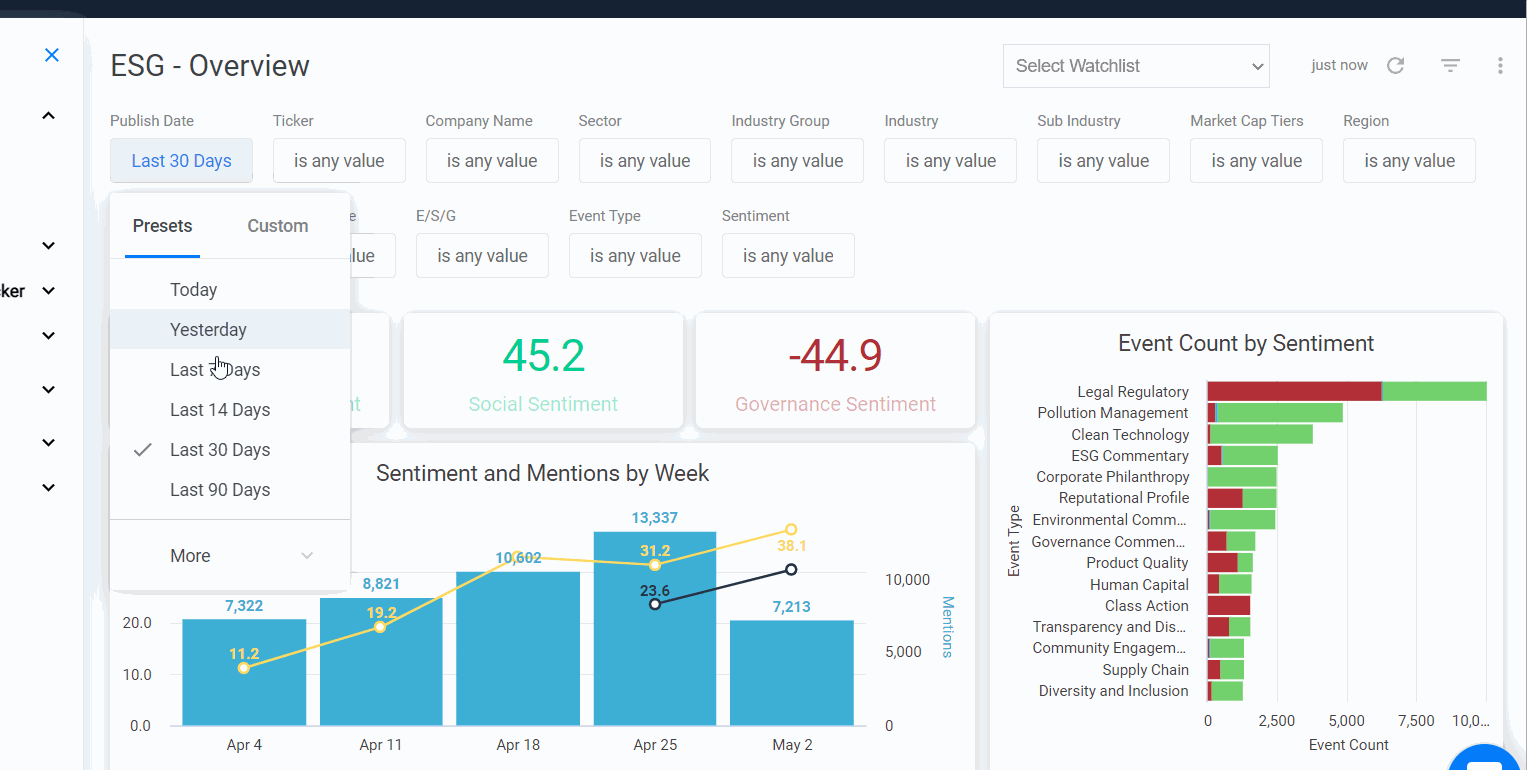Expand the More presets chevron
Viewport: 1527px width, 770px height.
point(307,556)
